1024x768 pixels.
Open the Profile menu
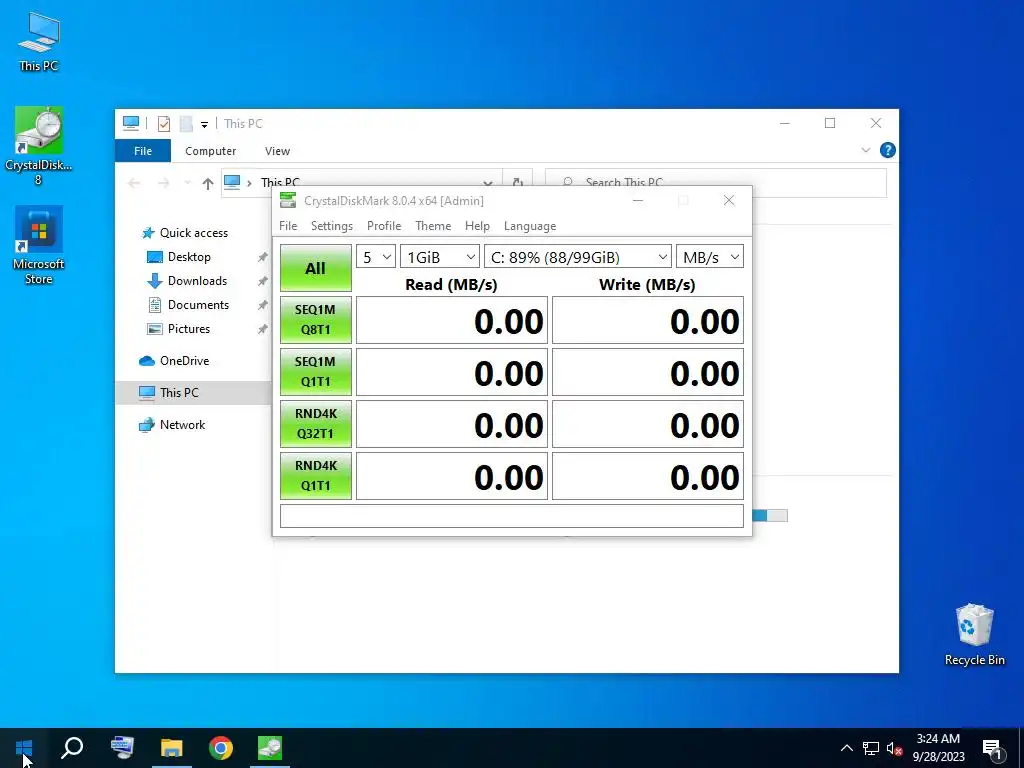(384, 226)
